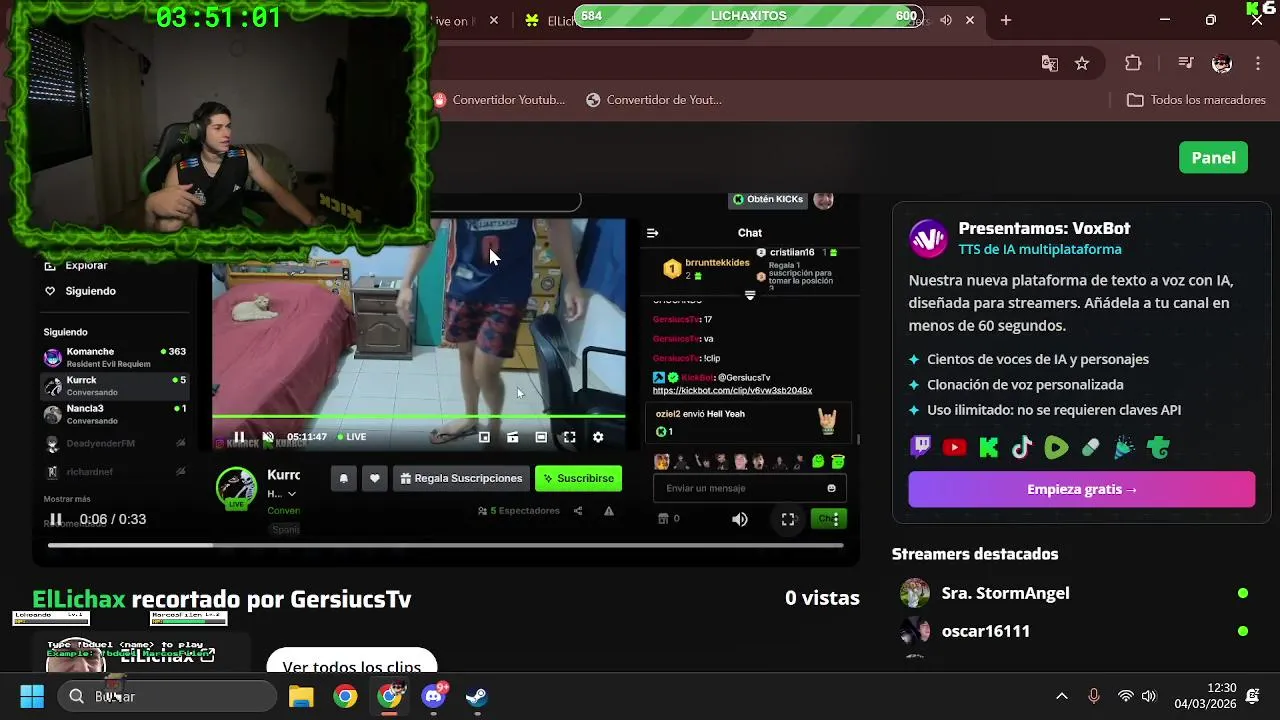This screenshot has height=720, width=1280.
Task: Open Komanche channel in Siguiendo list
Action: pos(115,357)
